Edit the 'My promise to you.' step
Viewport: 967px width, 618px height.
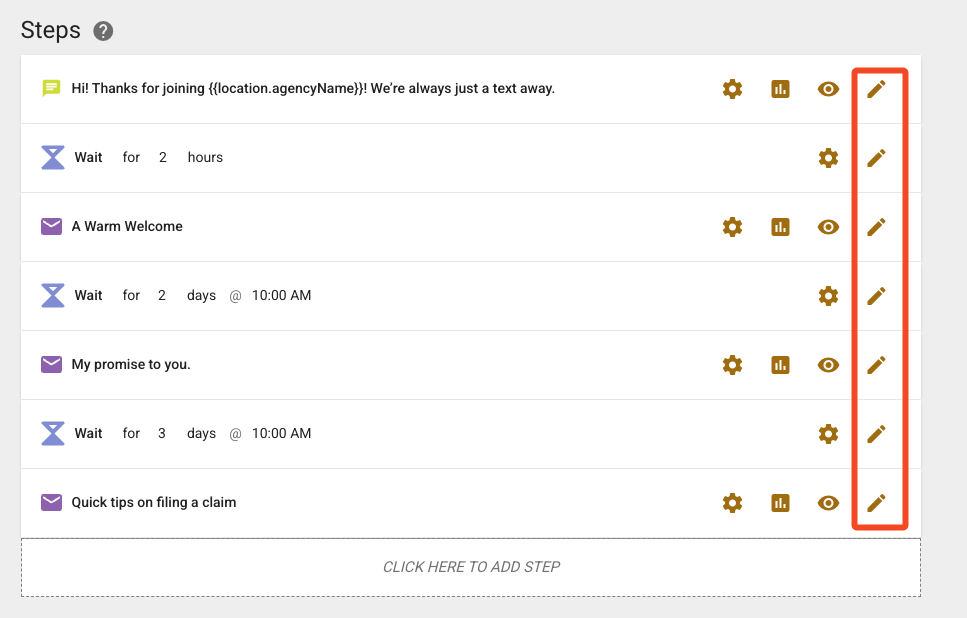pyautogui.click(x=876, y=365)
